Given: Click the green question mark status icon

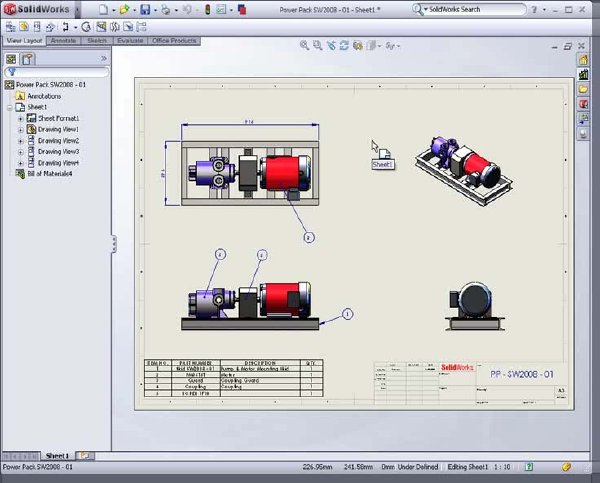Looking at the screenshot, I should (529, 467).
